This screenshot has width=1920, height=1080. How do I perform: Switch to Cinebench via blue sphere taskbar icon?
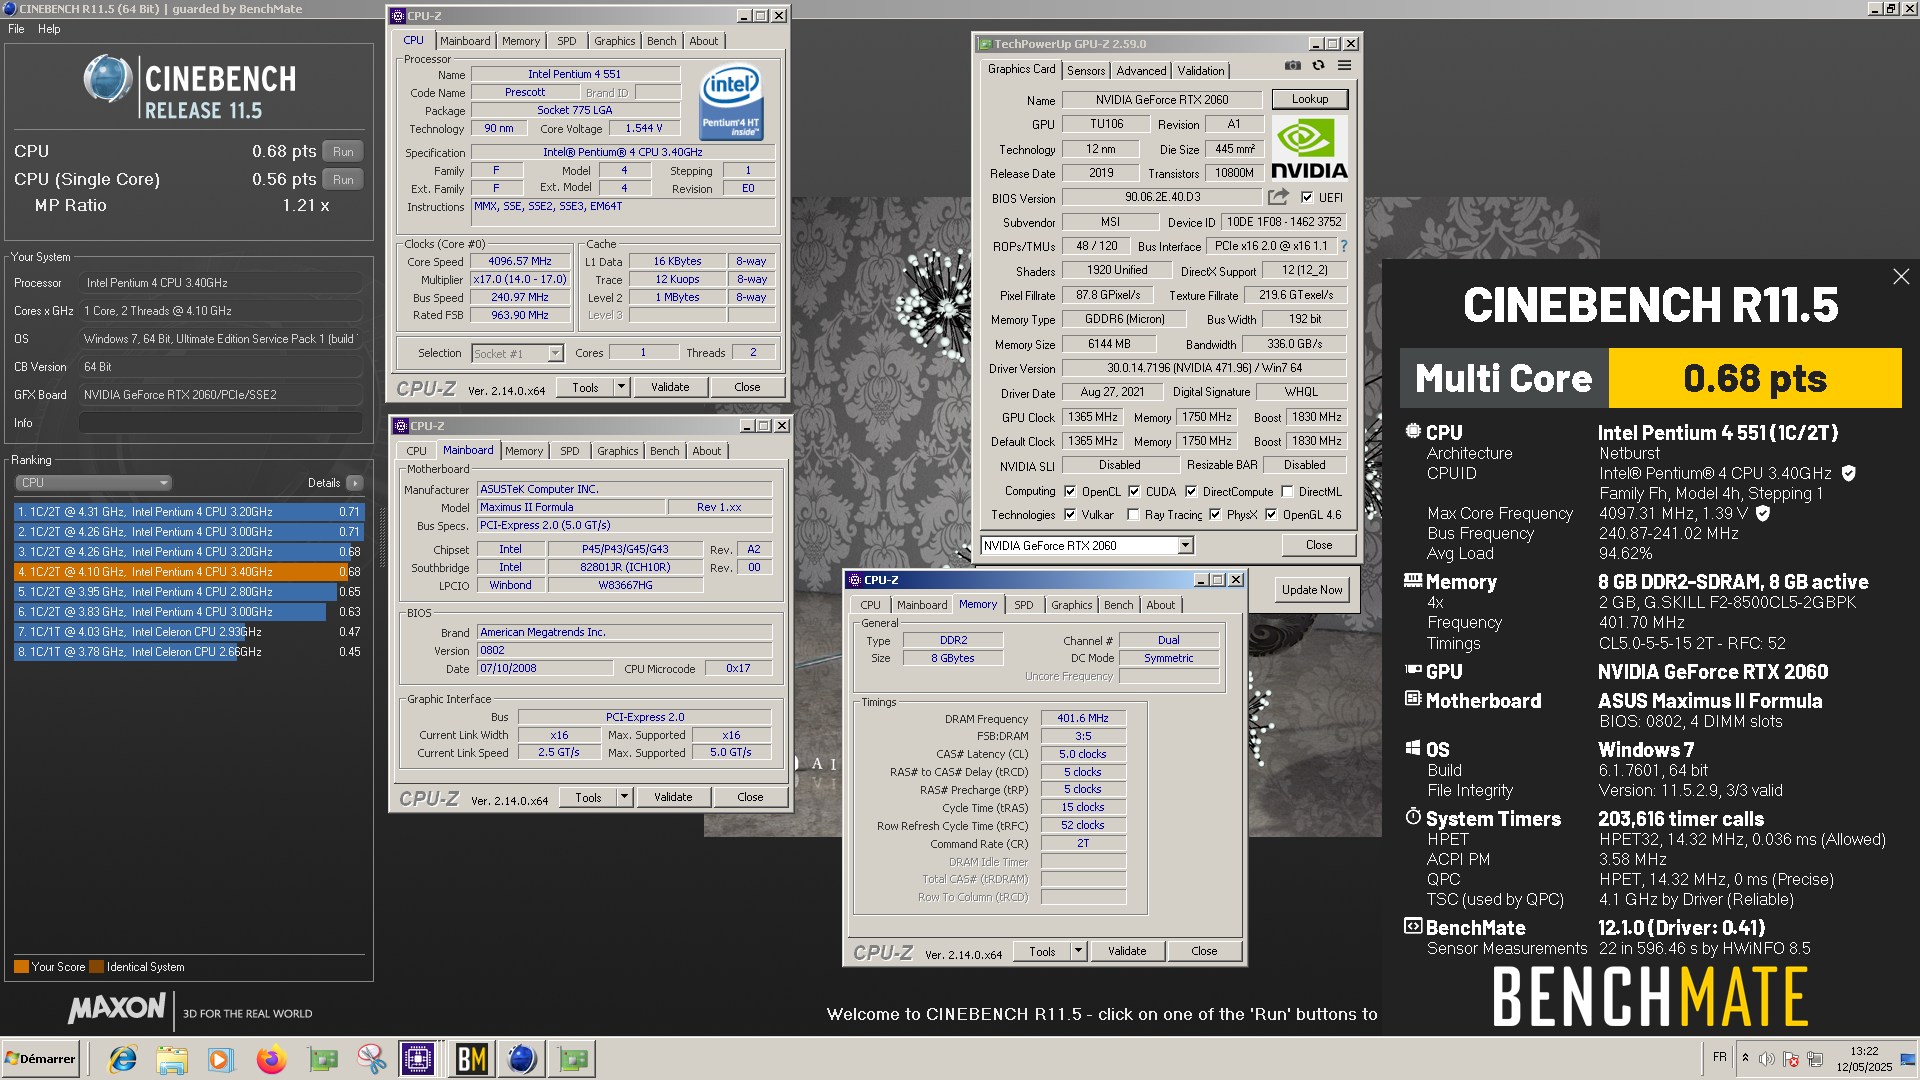pos(522,1059)
